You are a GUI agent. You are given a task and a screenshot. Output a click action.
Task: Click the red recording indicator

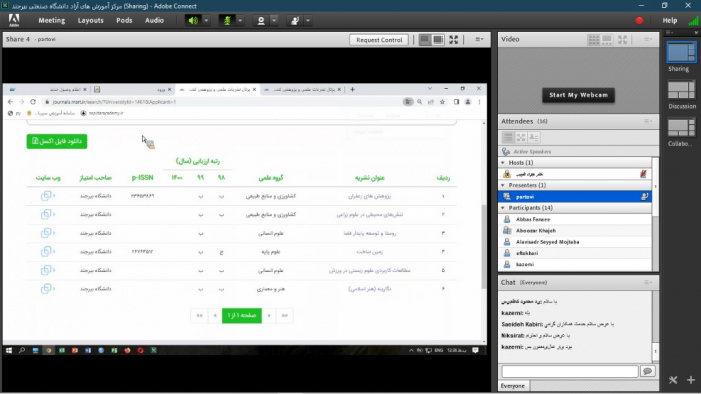click(x=639, y=21)
